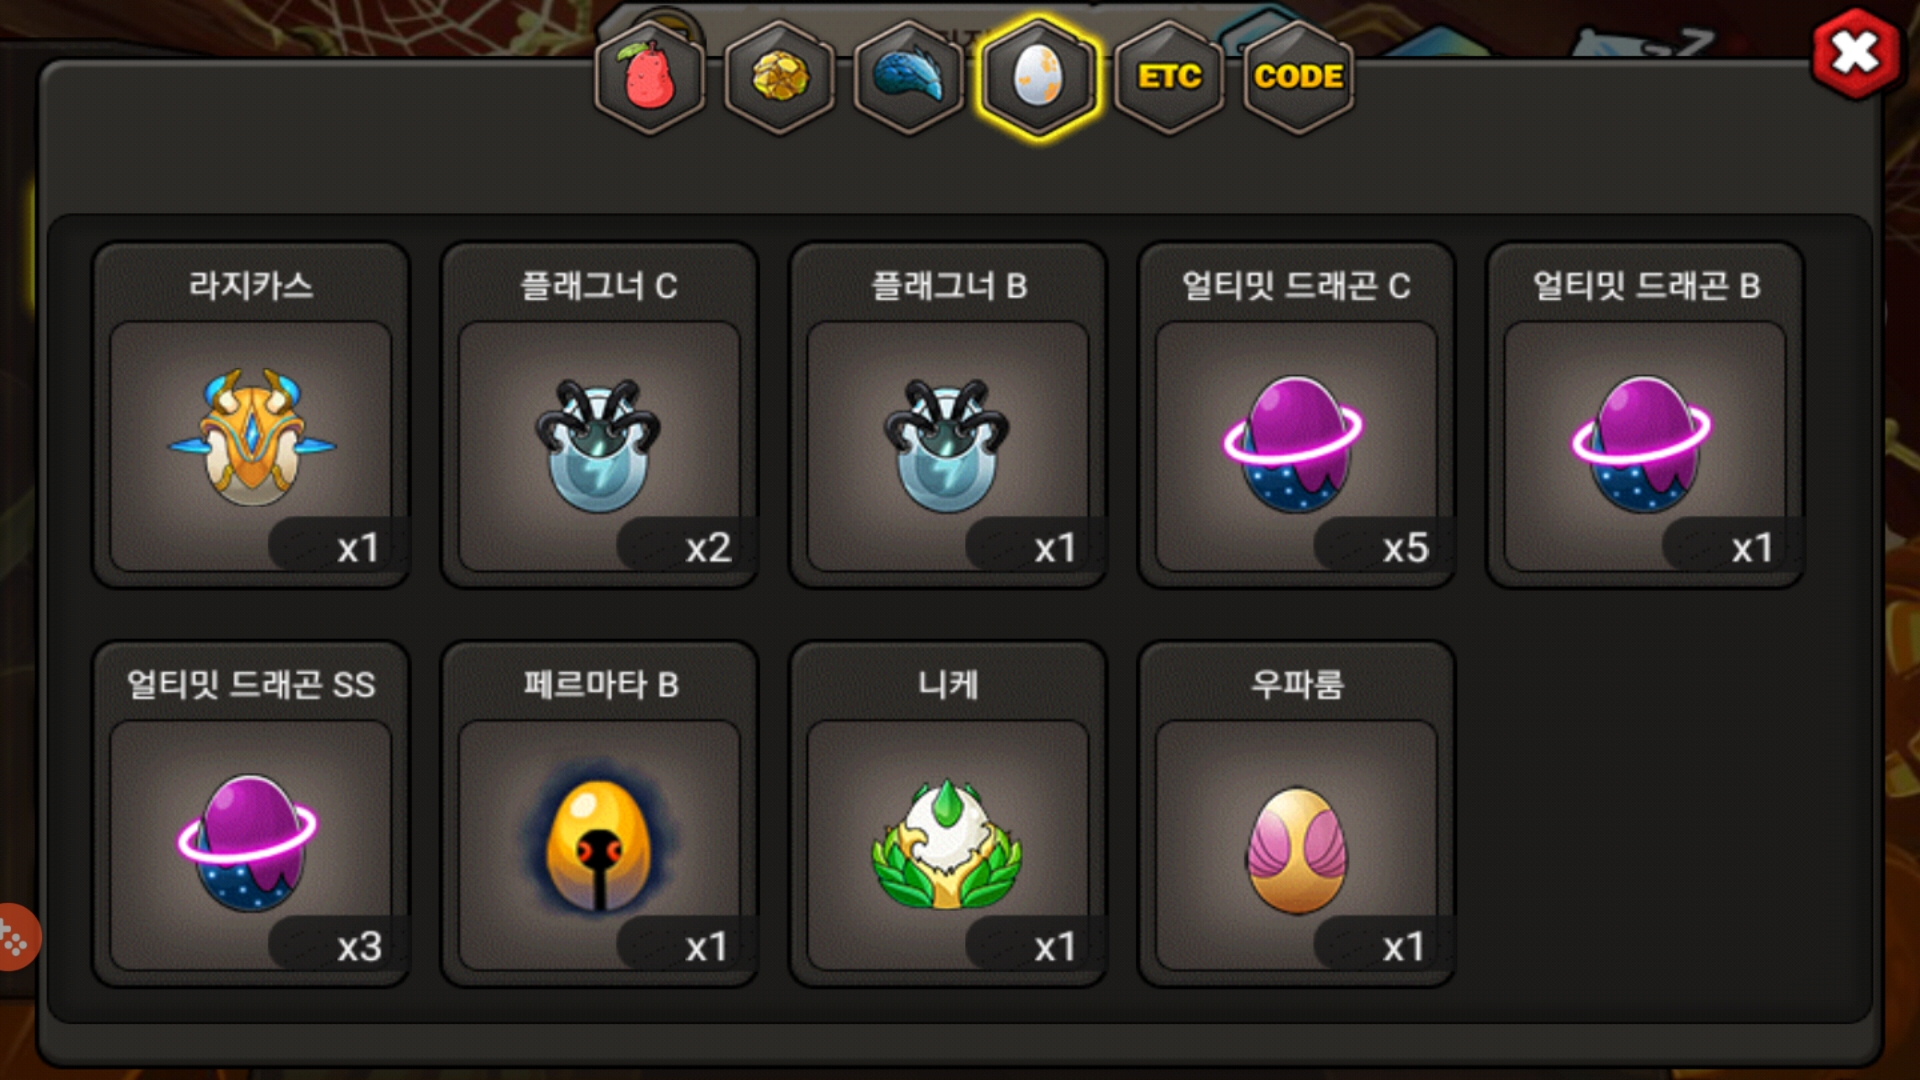Switch to the CODE tab
1920x1080 pixels.
pyautogui.click(x=1298, y=77)
